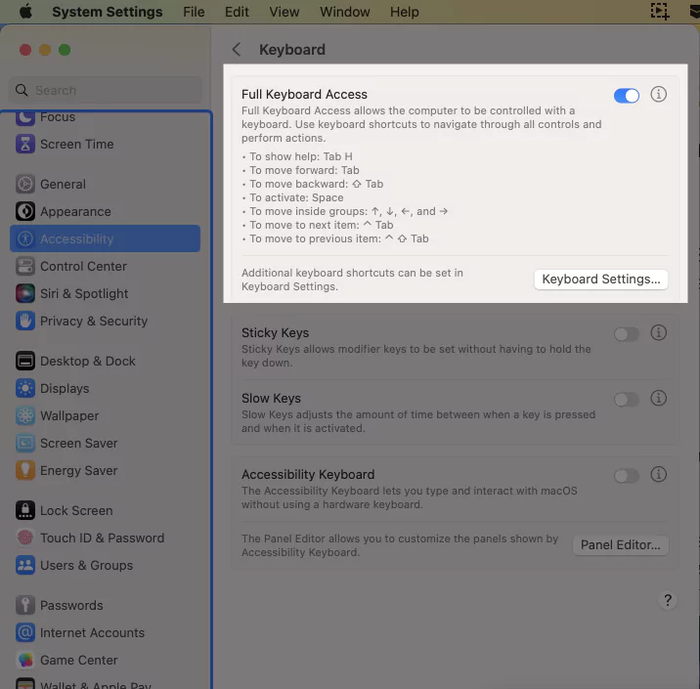The image size is (700, 689).
Task: Disable the Full Keyboard Access switch
Action: point(626,95)
